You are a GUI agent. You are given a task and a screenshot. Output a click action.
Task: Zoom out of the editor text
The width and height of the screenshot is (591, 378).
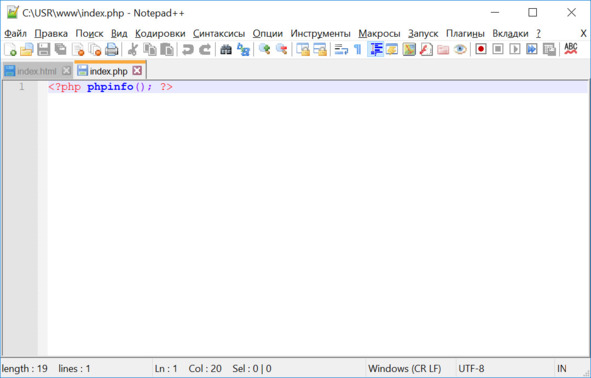282,49
